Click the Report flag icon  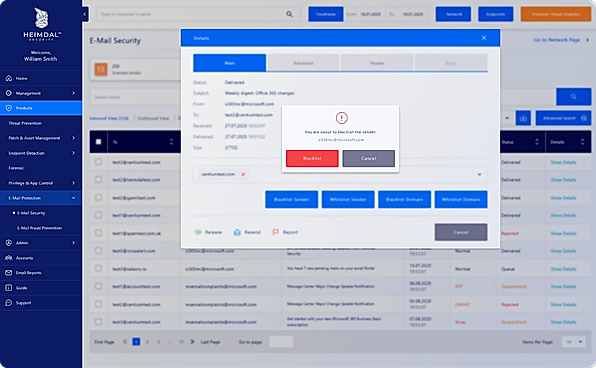pyautogui.click(x=276, y=232)
